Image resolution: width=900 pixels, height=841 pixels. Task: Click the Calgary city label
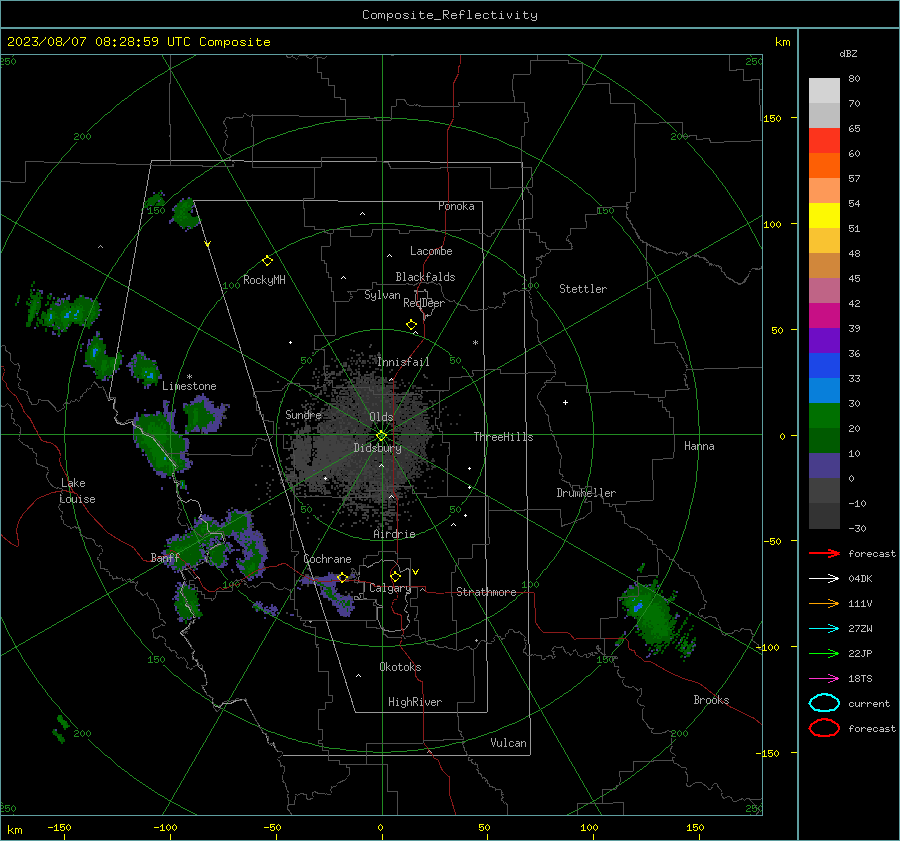(x=390, y=588)
